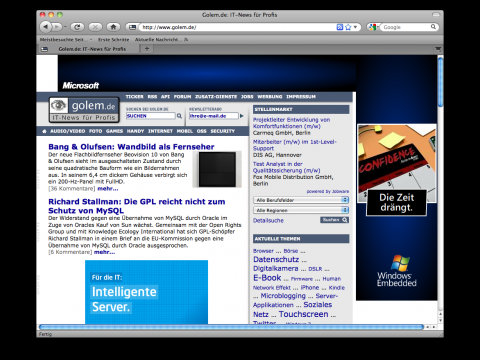Click the stop loading X button
Screen dimensions: 480x360
pyautogui.click(x=95, y=27)
